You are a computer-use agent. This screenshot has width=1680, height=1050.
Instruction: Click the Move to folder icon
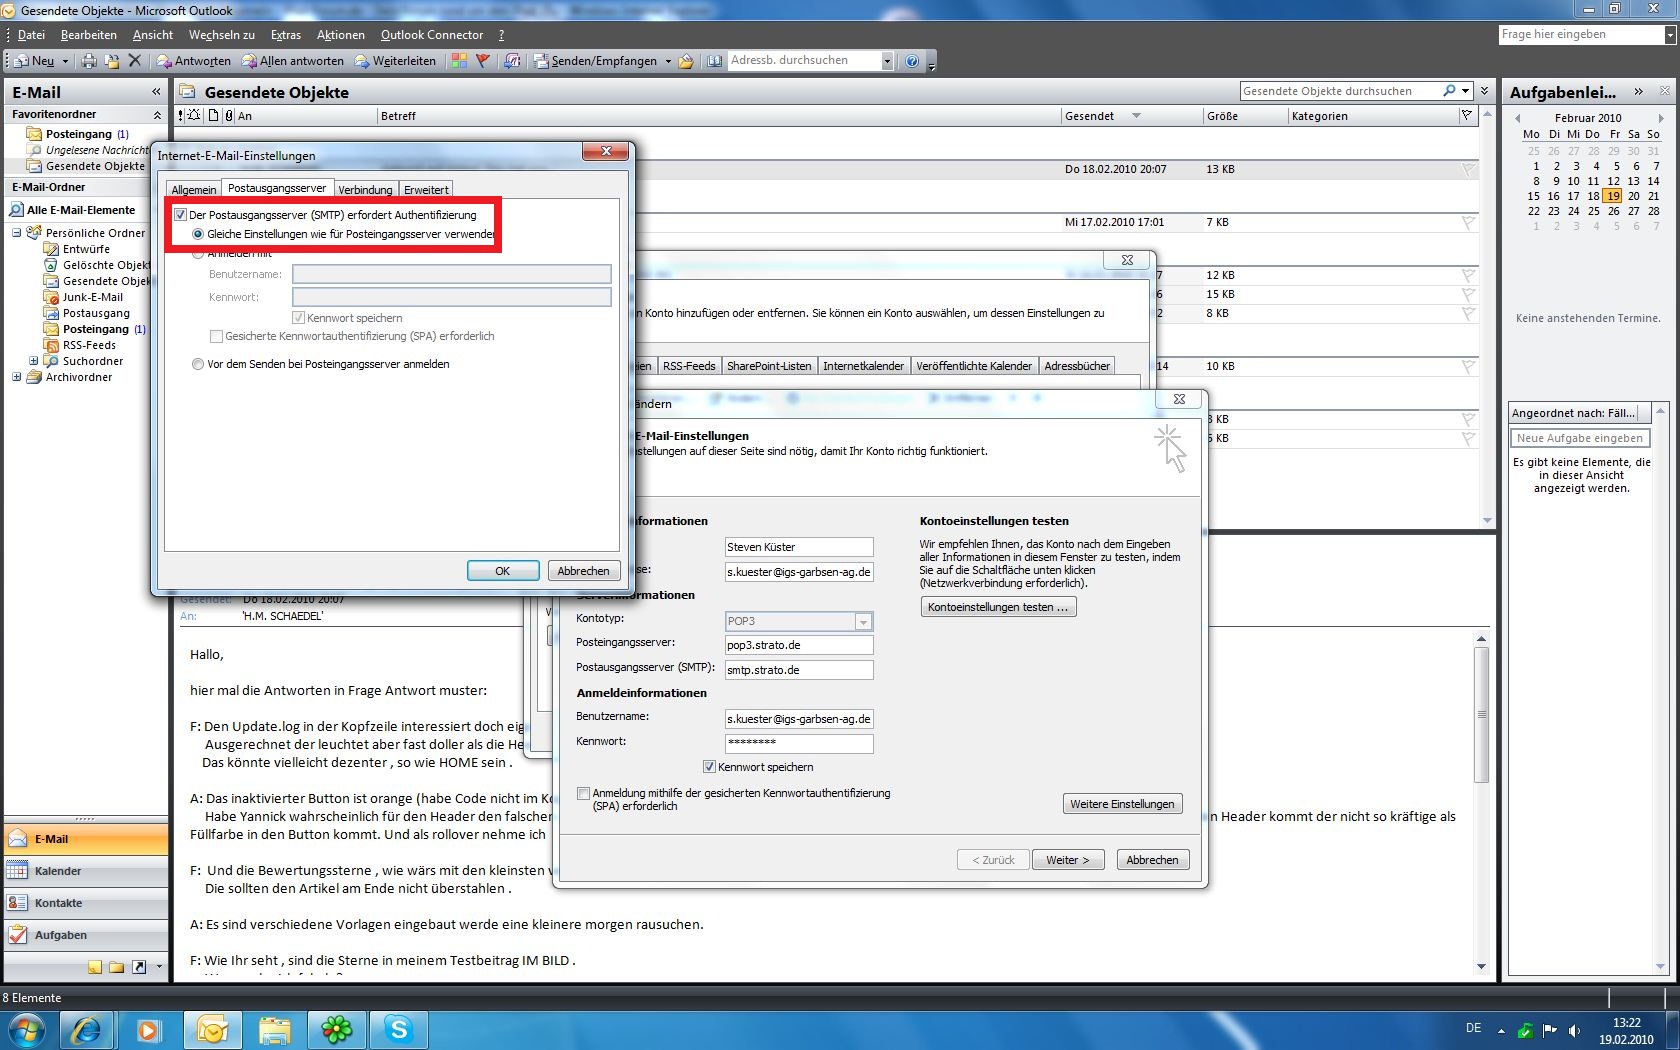(x=112, y=61)
